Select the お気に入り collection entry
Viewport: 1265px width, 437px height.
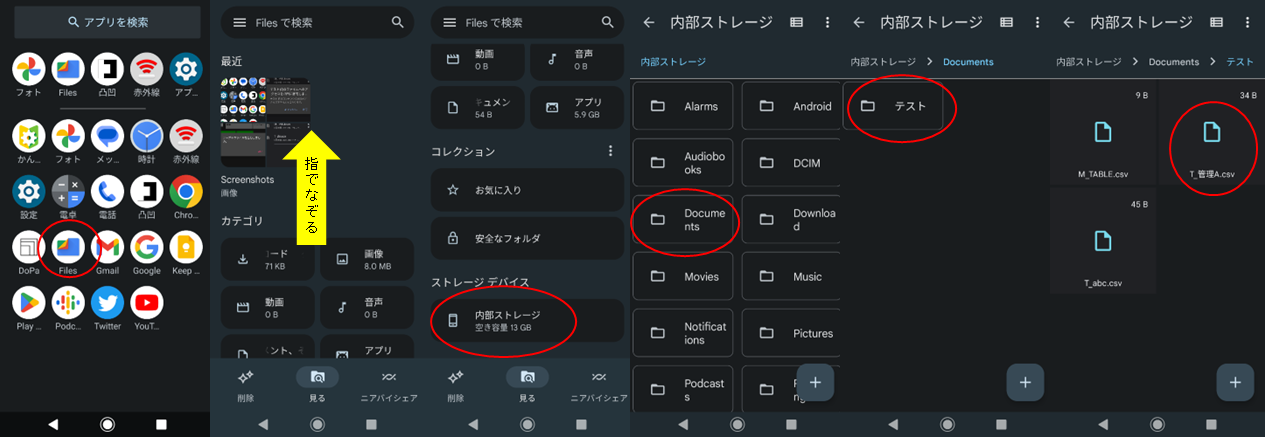click(527, 190)
